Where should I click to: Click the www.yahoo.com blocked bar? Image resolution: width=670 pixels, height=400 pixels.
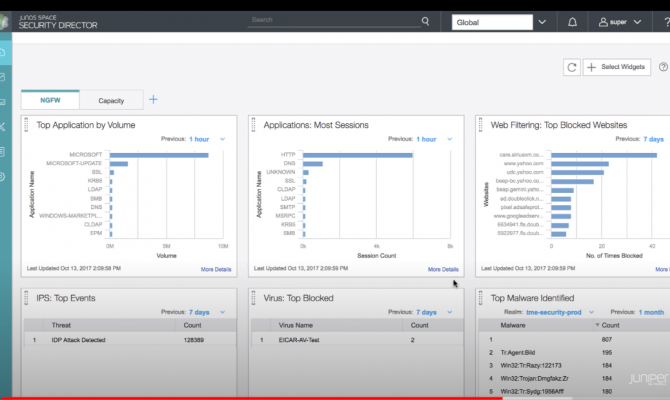coord(580,164)
